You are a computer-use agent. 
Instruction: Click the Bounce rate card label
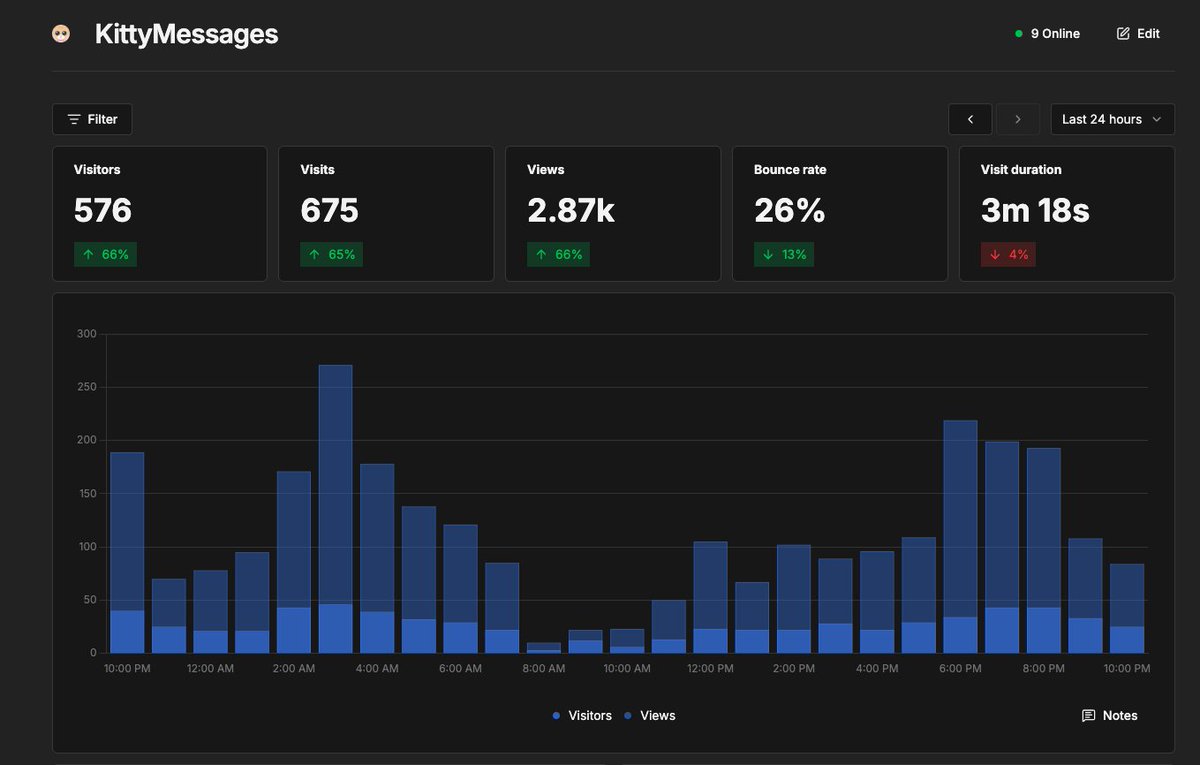pyautogui.click(x=790, y=170)
